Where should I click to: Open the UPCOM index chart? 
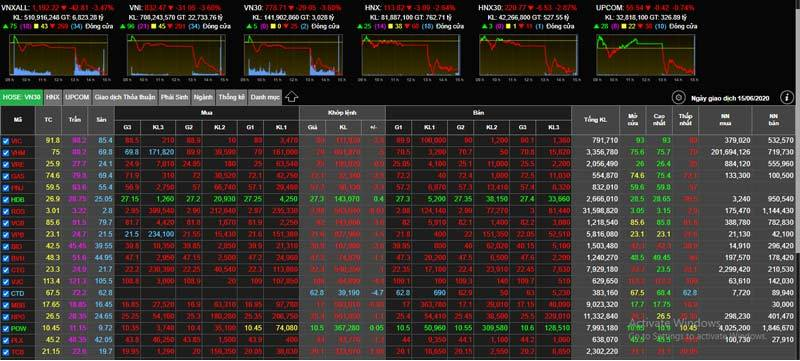coord(645,55)
